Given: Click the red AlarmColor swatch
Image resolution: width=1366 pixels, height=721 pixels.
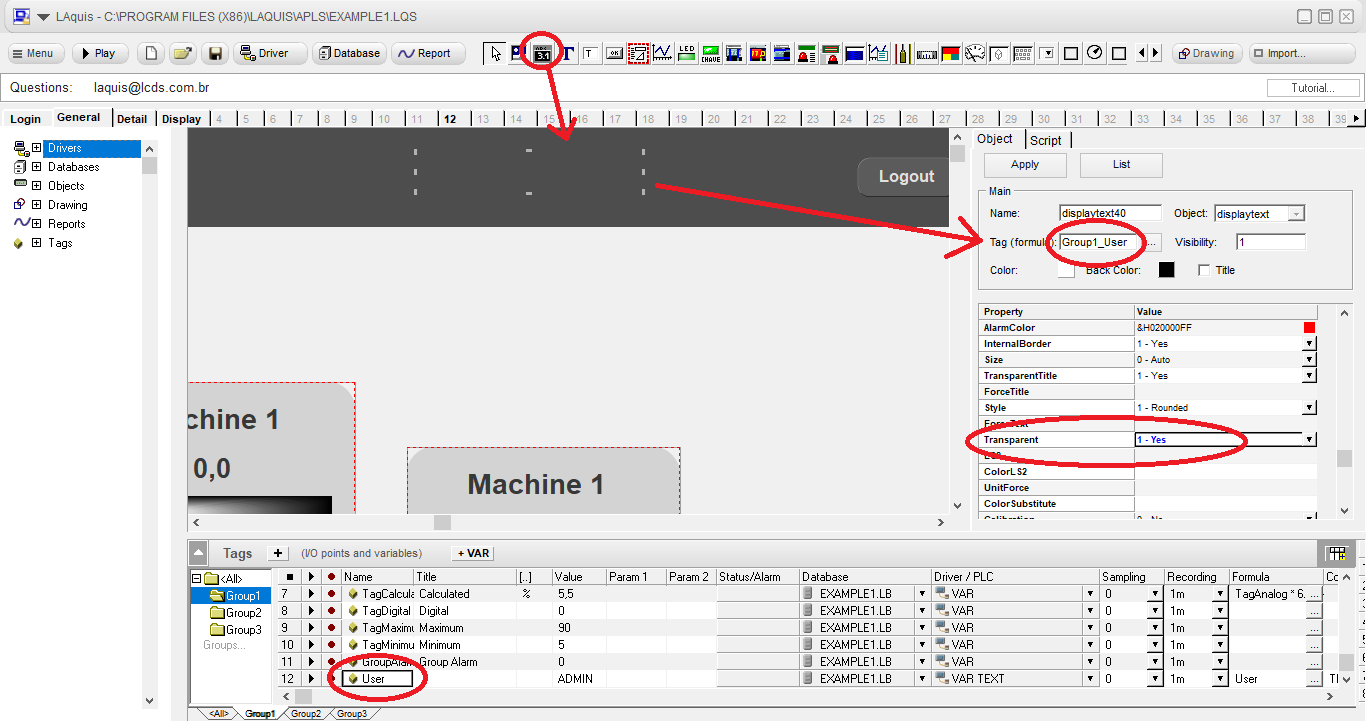Looking at the screenshot, I should [x=1309, y=328].
